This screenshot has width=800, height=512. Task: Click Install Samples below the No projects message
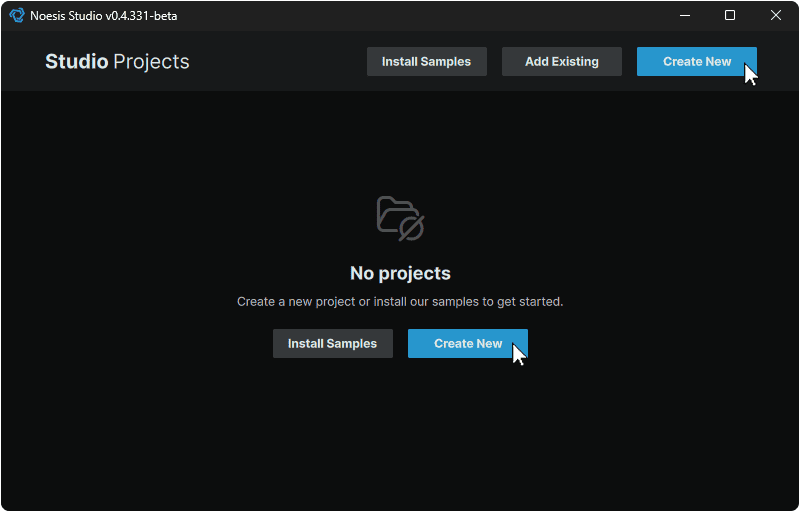[x=333, y=343]
